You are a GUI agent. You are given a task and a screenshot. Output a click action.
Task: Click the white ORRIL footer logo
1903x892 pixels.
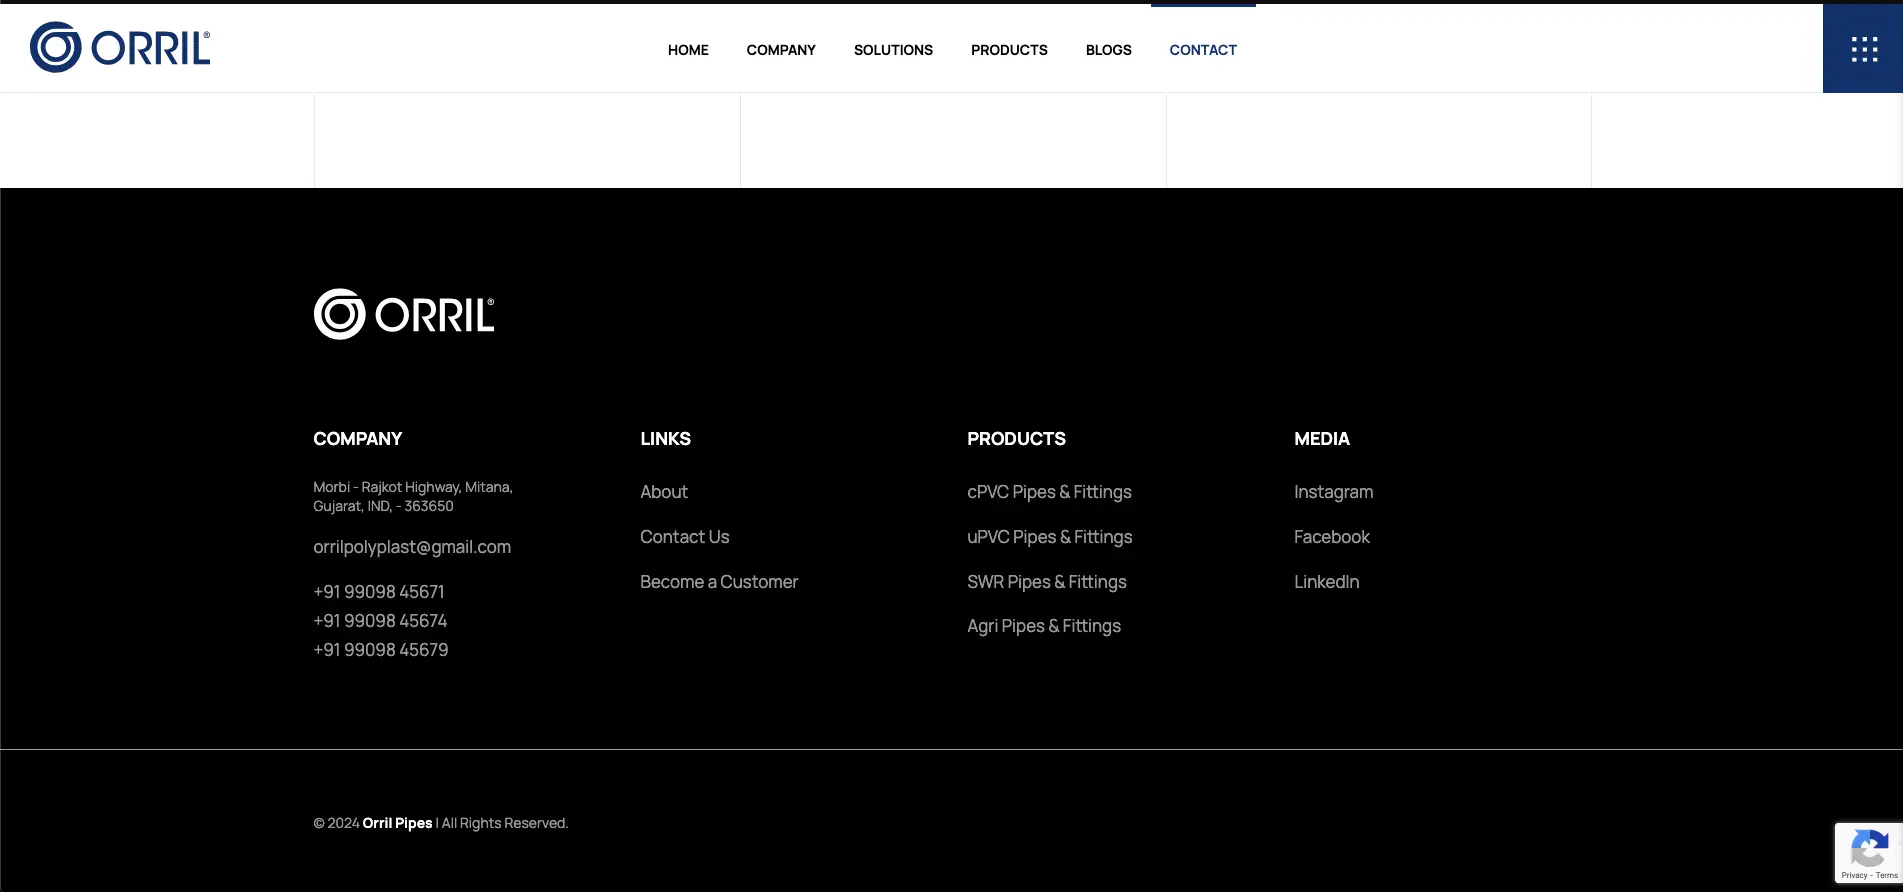coord(403,314)
